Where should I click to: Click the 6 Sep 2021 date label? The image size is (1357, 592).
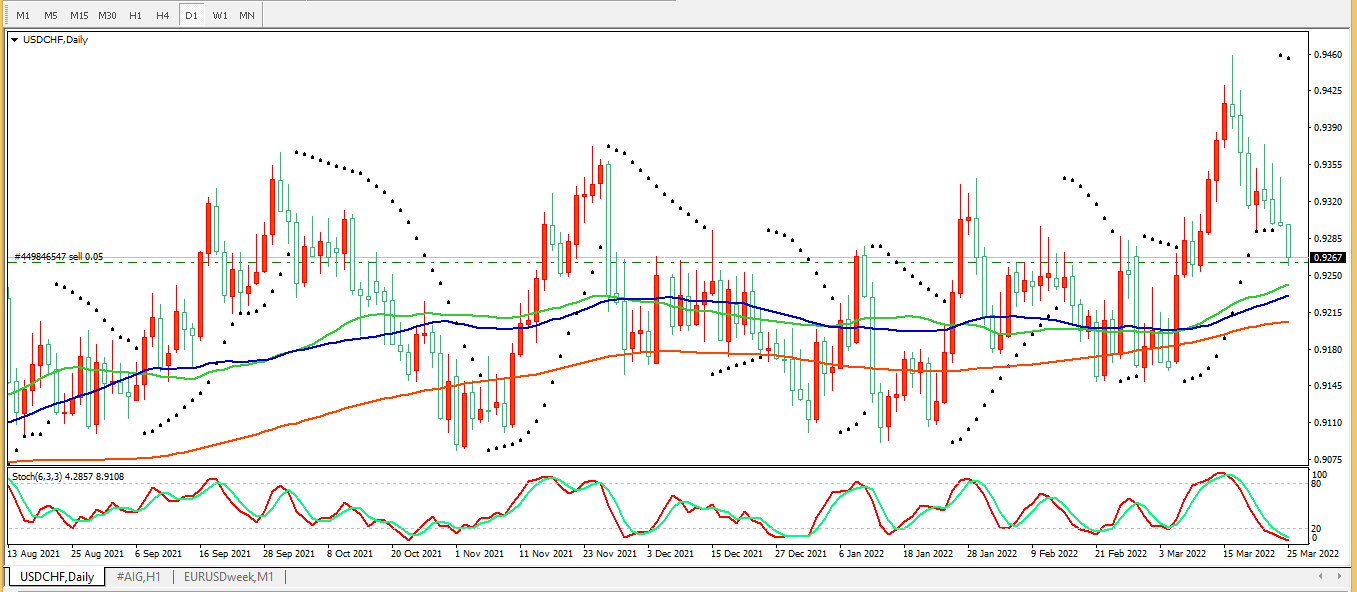pos(159,552)
